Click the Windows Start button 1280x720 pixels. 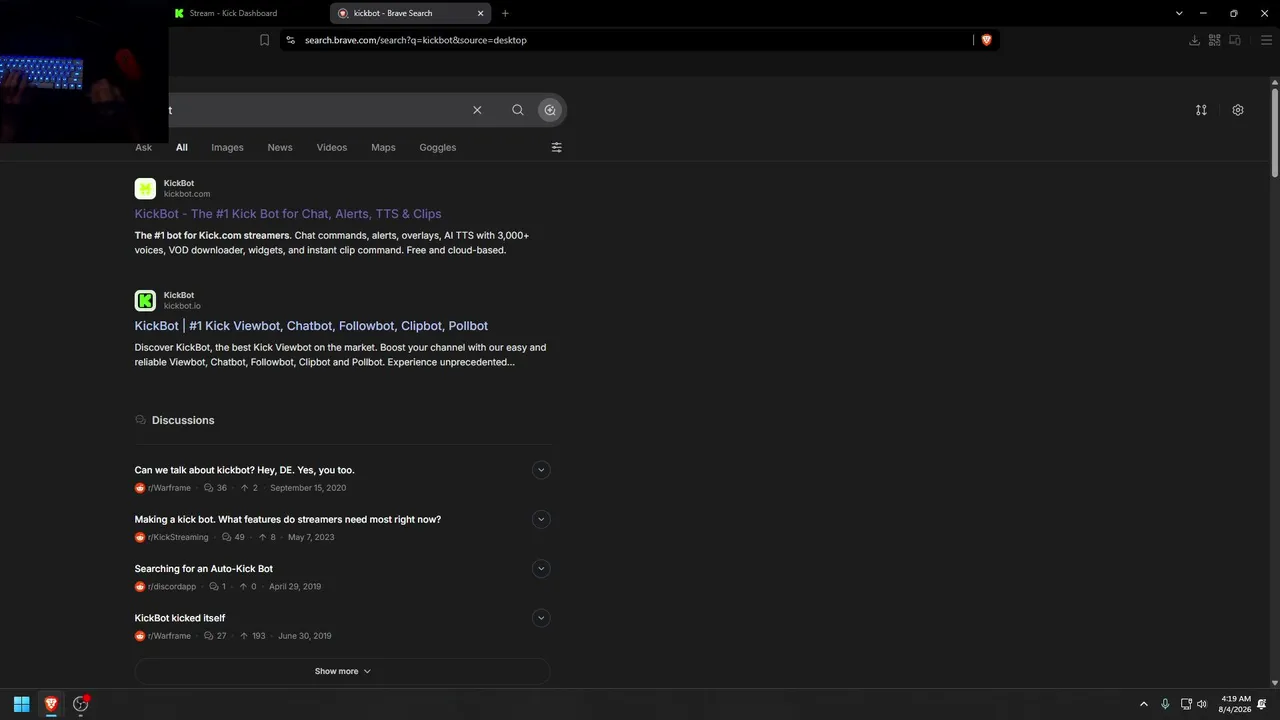coord(21,704)
